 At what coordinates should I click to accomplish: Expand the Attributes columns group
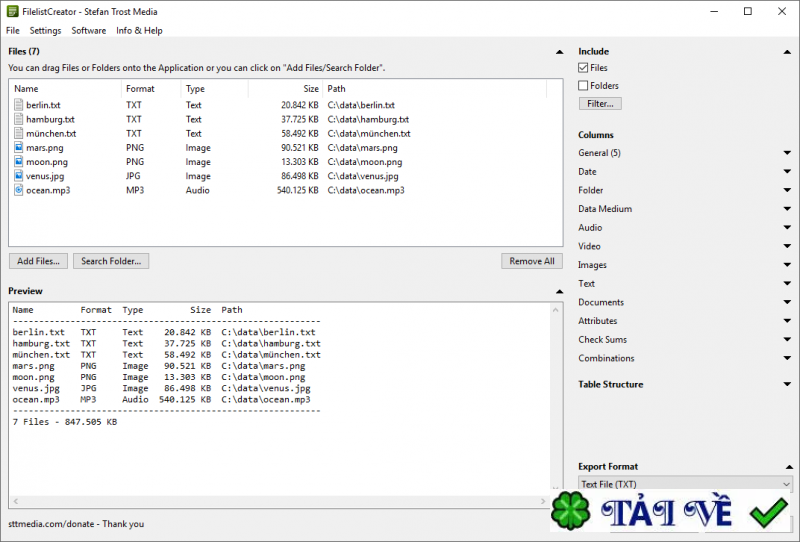787,321
